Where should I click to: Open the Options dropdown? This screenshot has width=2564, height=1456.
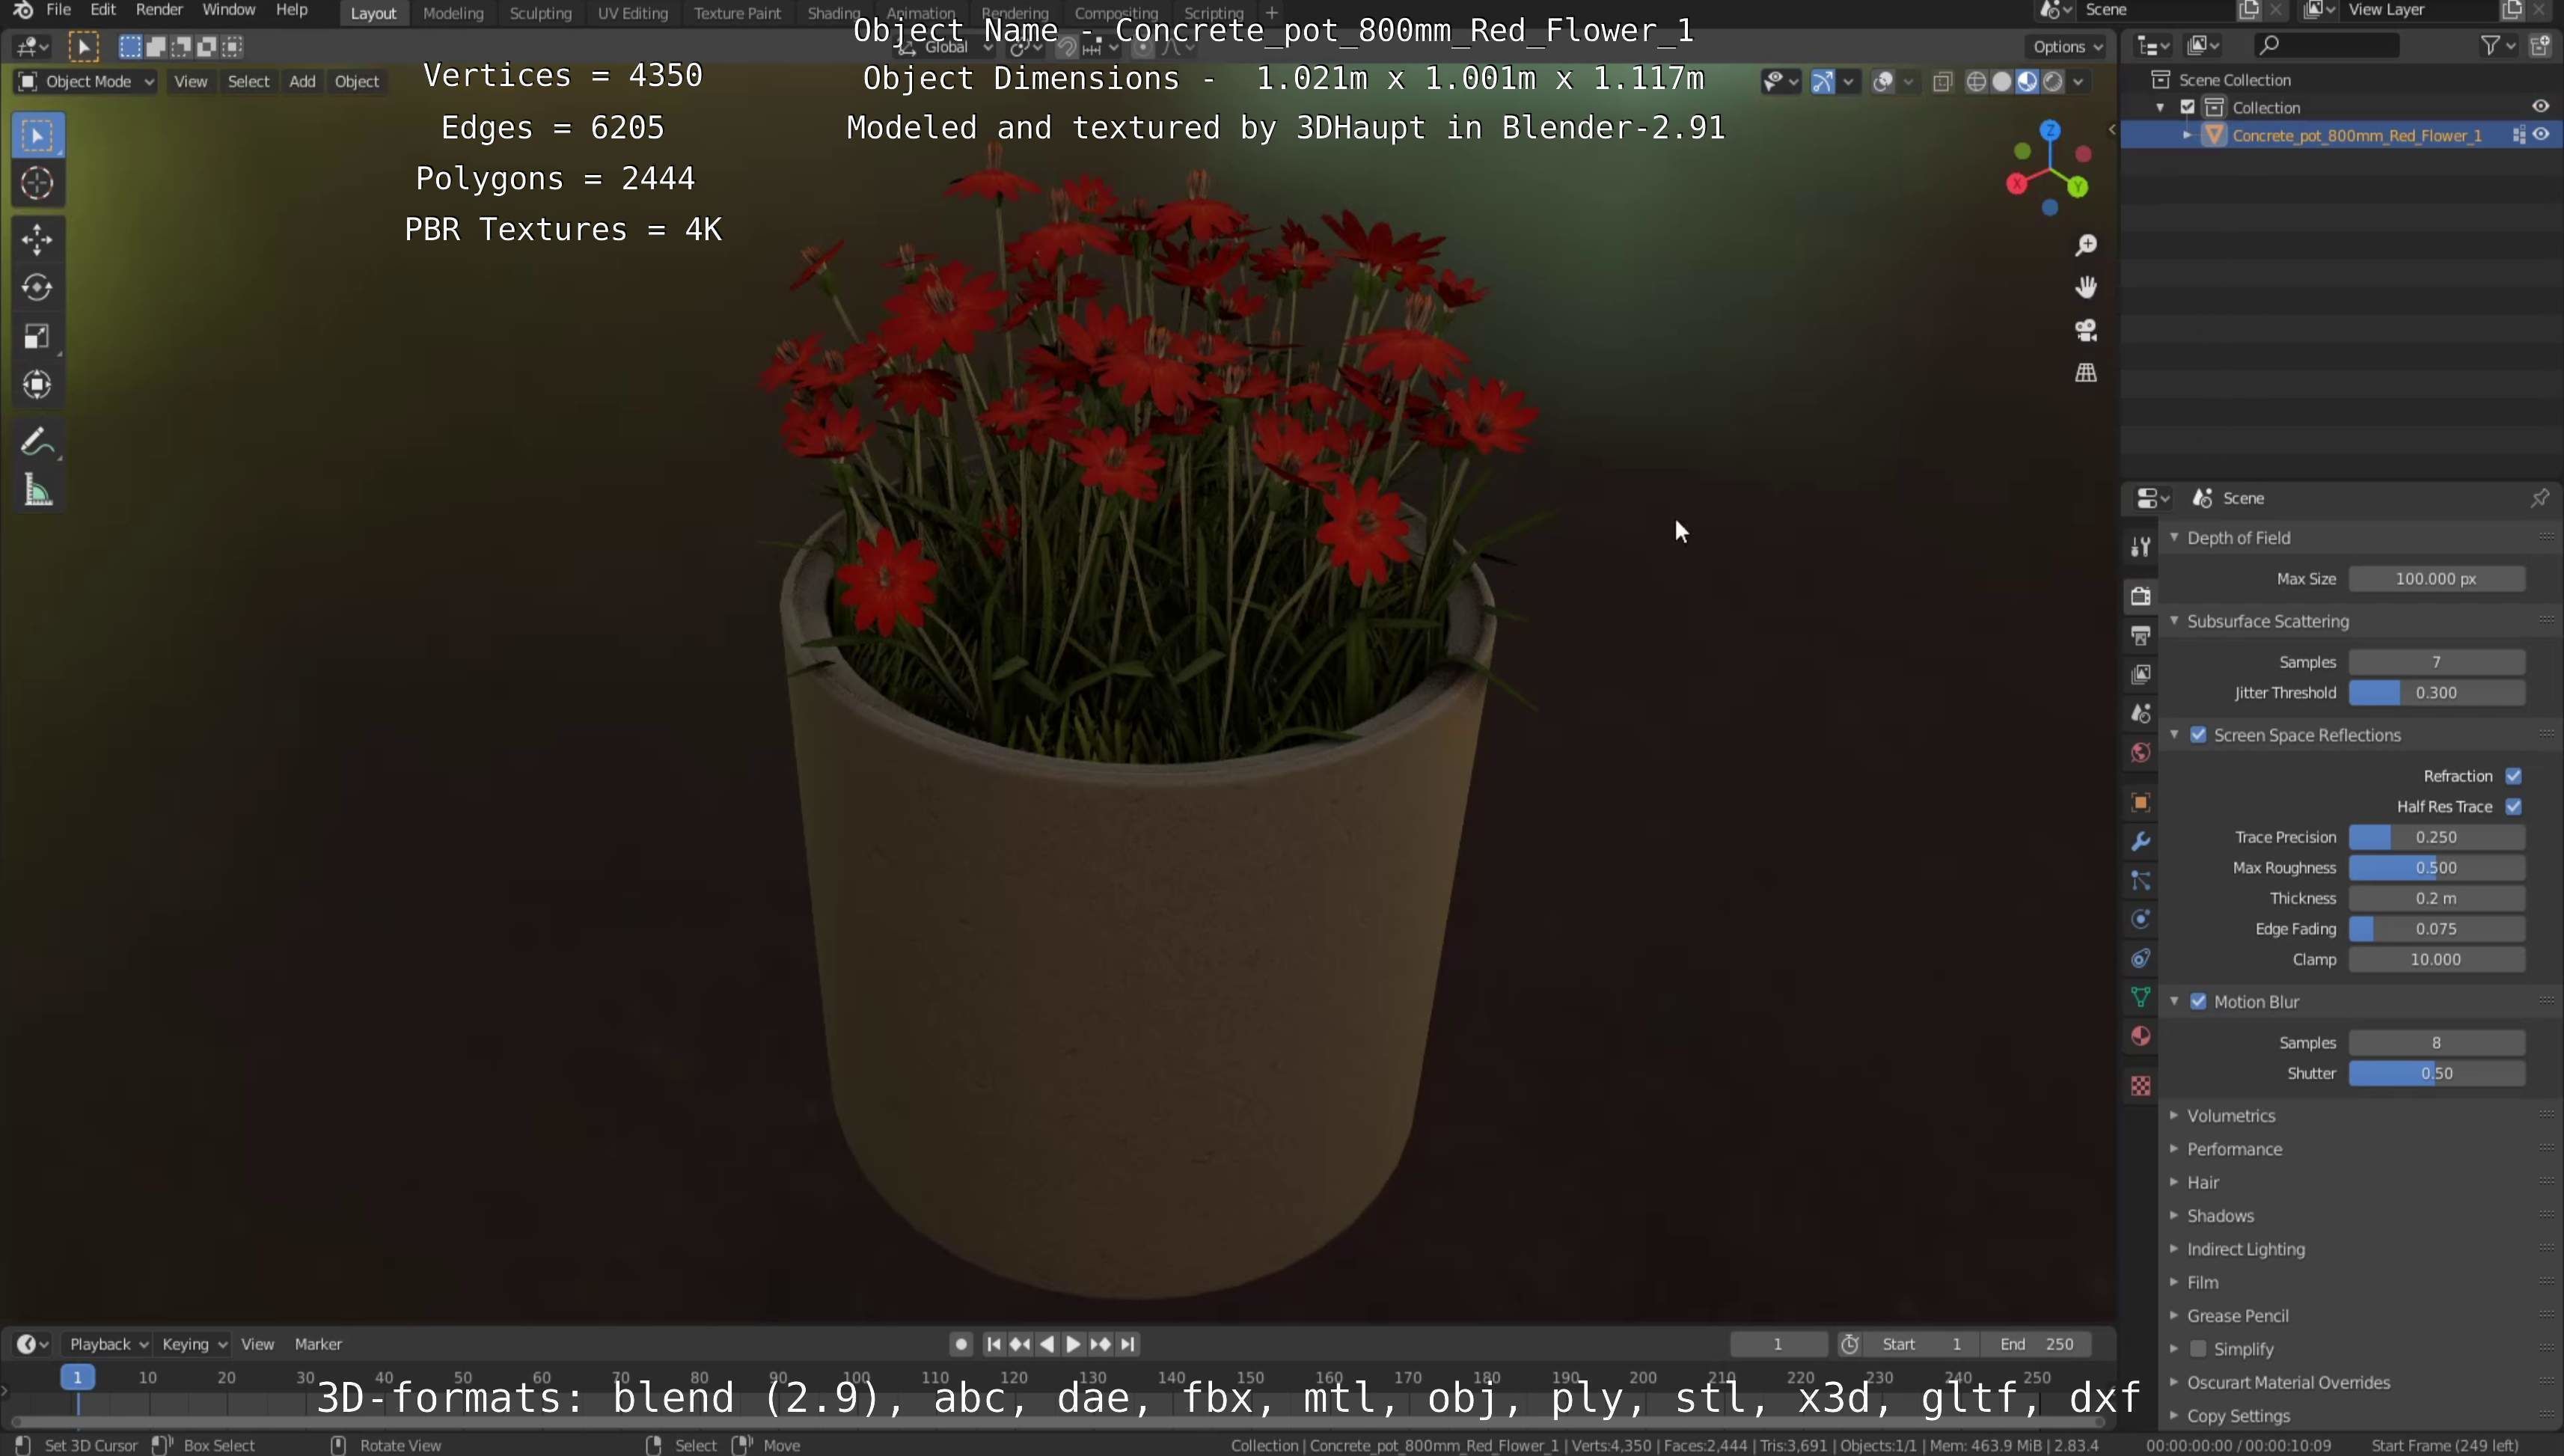2067,46
